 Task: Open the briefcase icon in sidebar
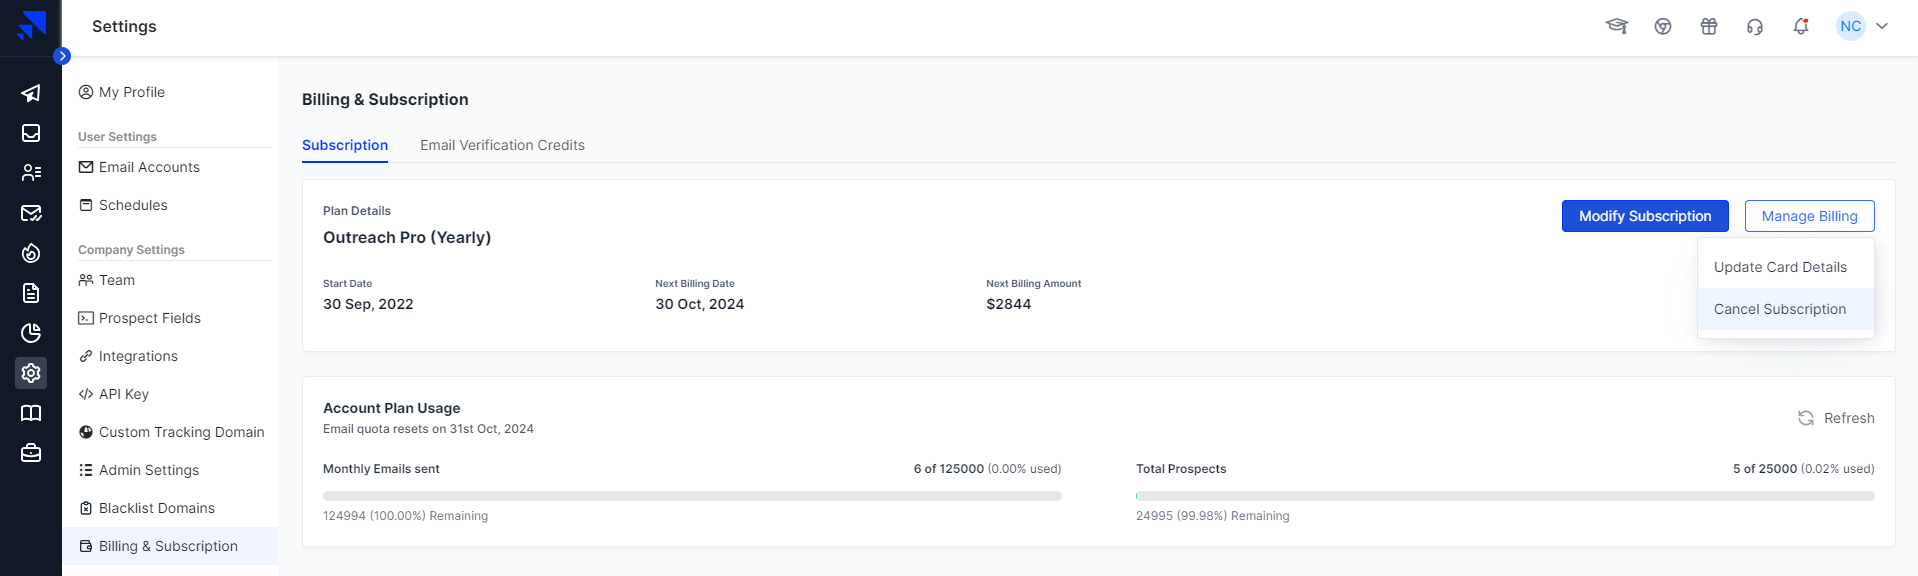[x=31, y=453]
